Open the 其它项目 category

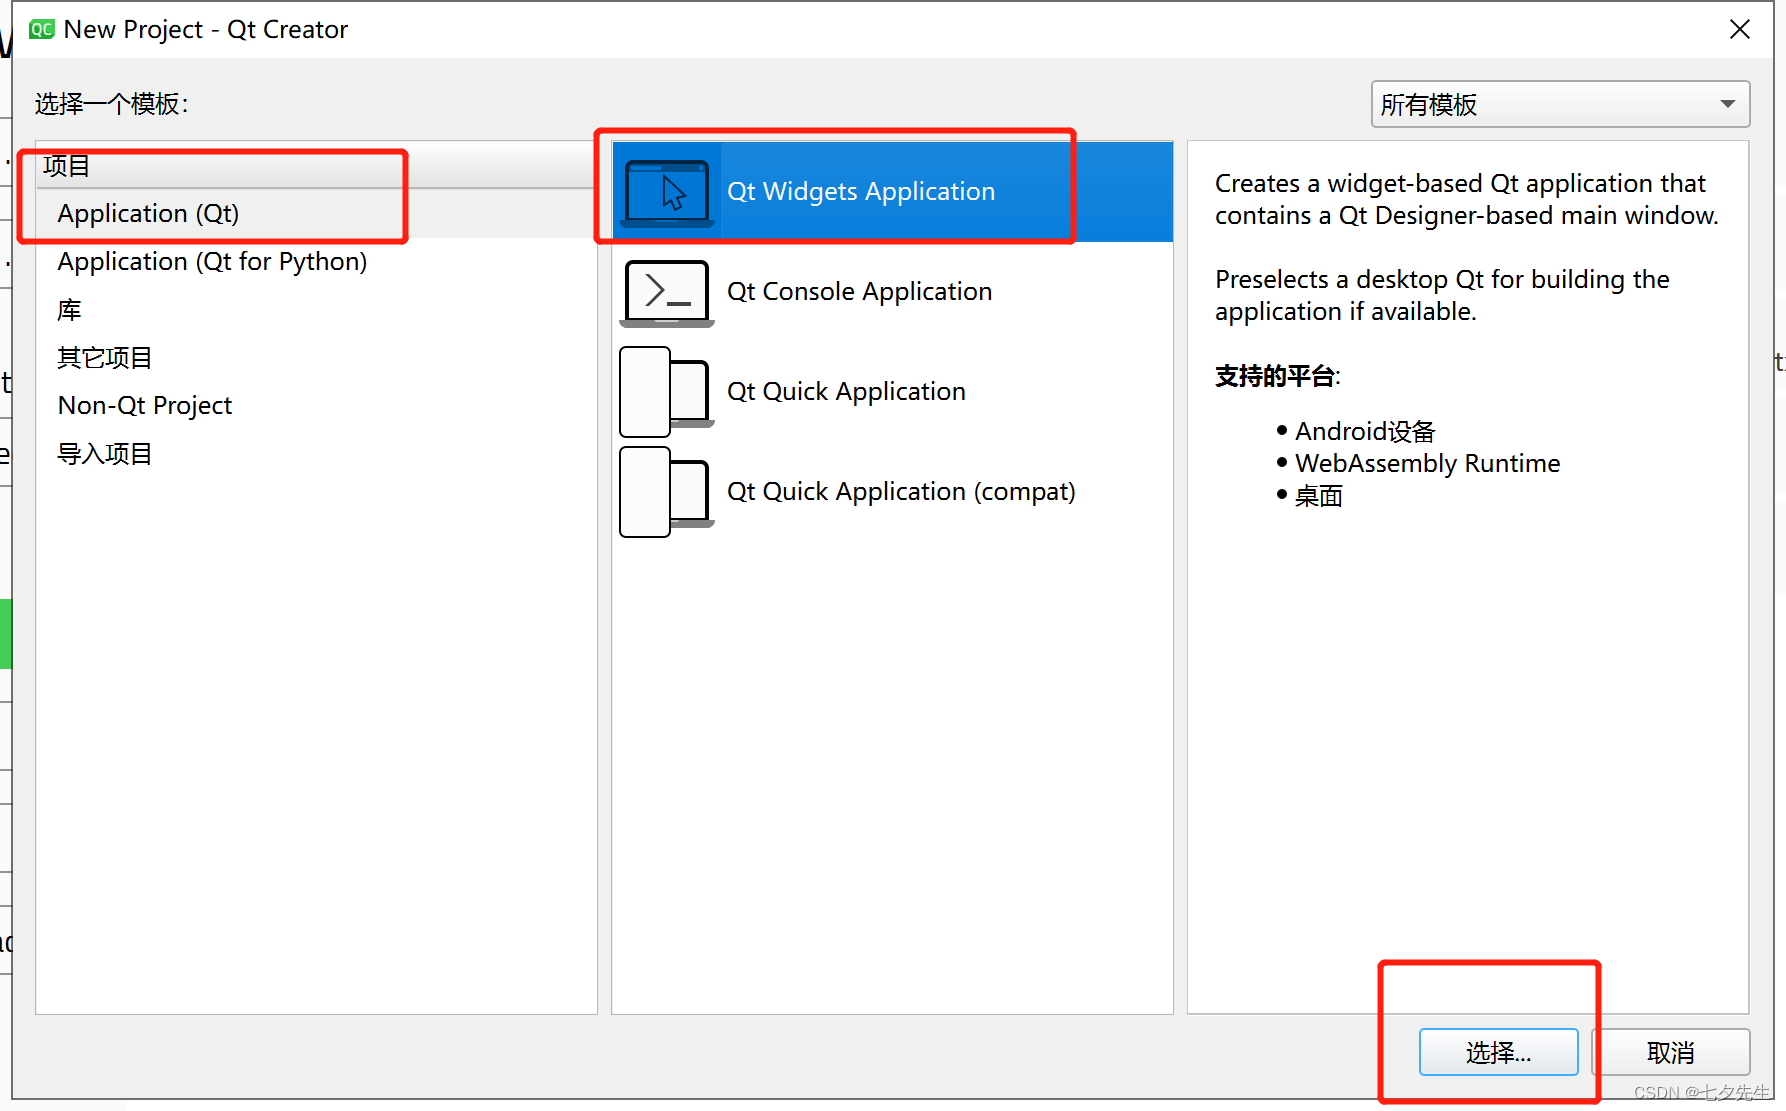click(x=104, y=357)
